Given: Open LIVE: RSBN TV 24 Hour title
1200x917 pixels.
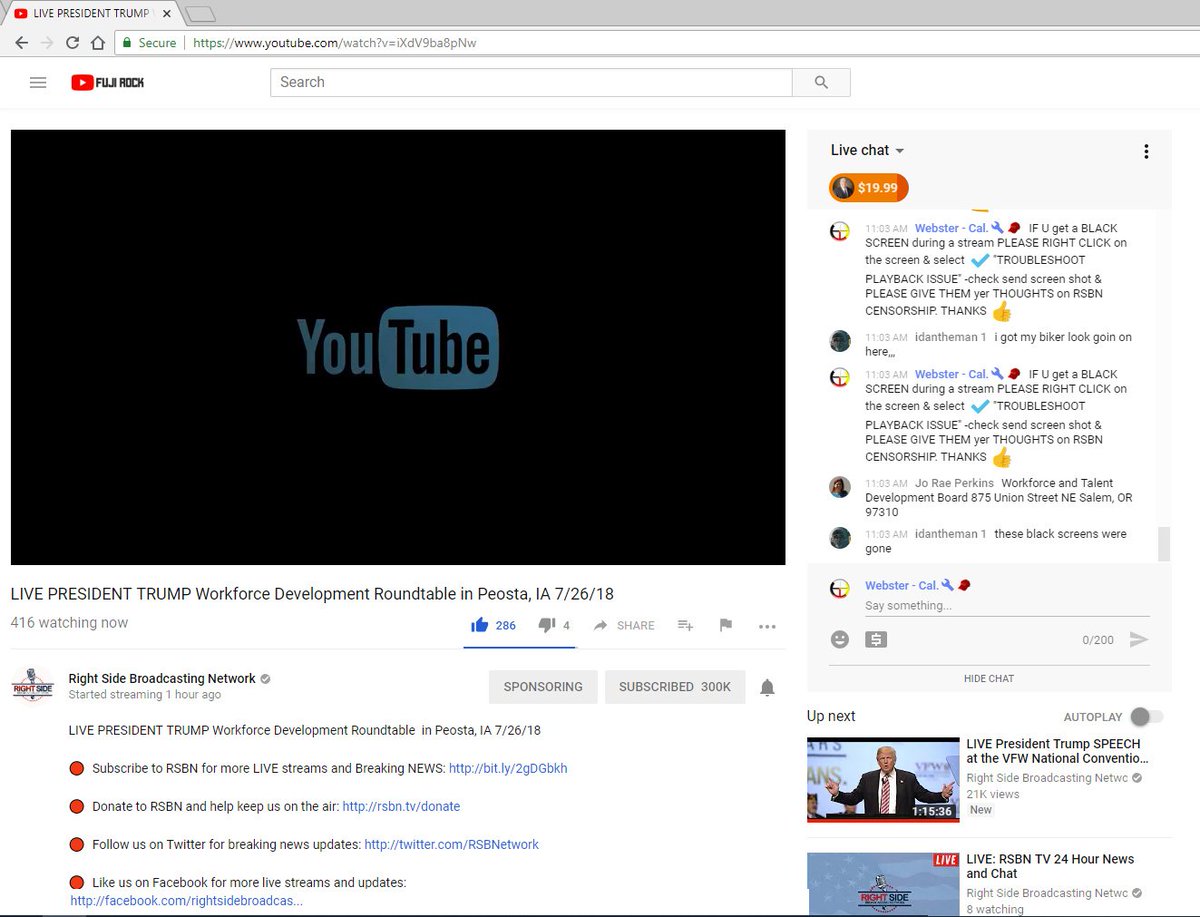Looking at the screenshot, I should click(1050, 866).
